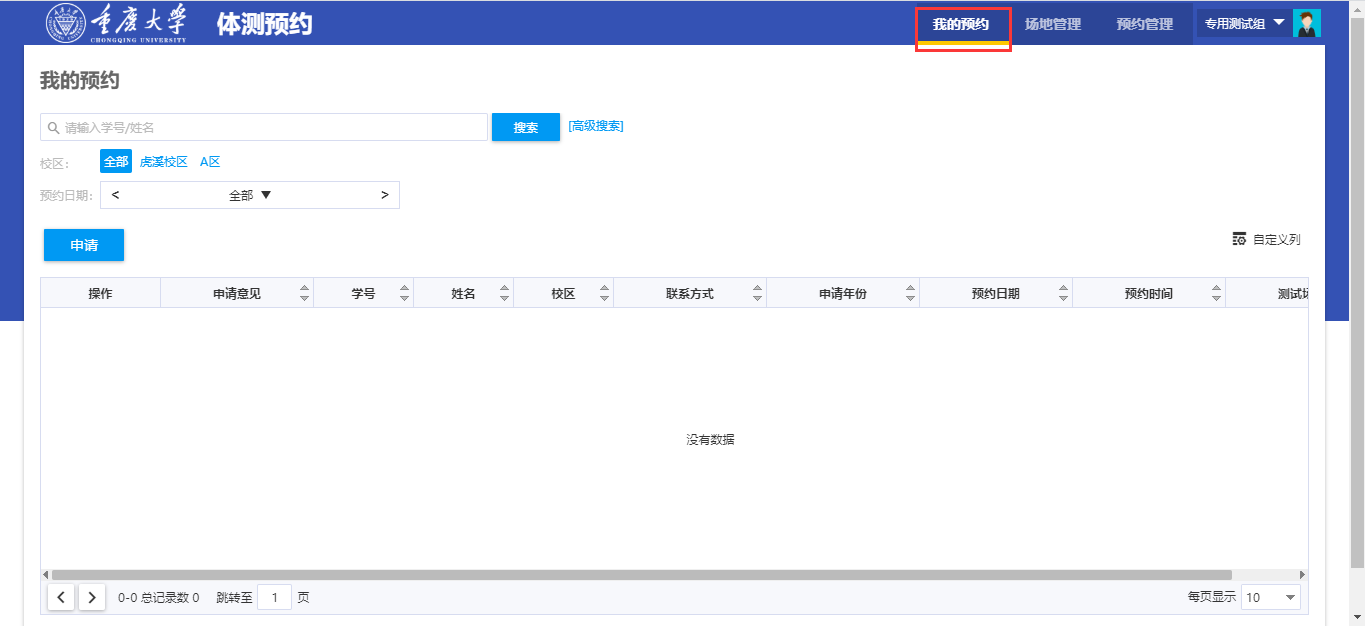Sort by 联系方式 column arrows
Viewport: 1365px width, 626px height.
pyautogui.click(x=757, y=294)
